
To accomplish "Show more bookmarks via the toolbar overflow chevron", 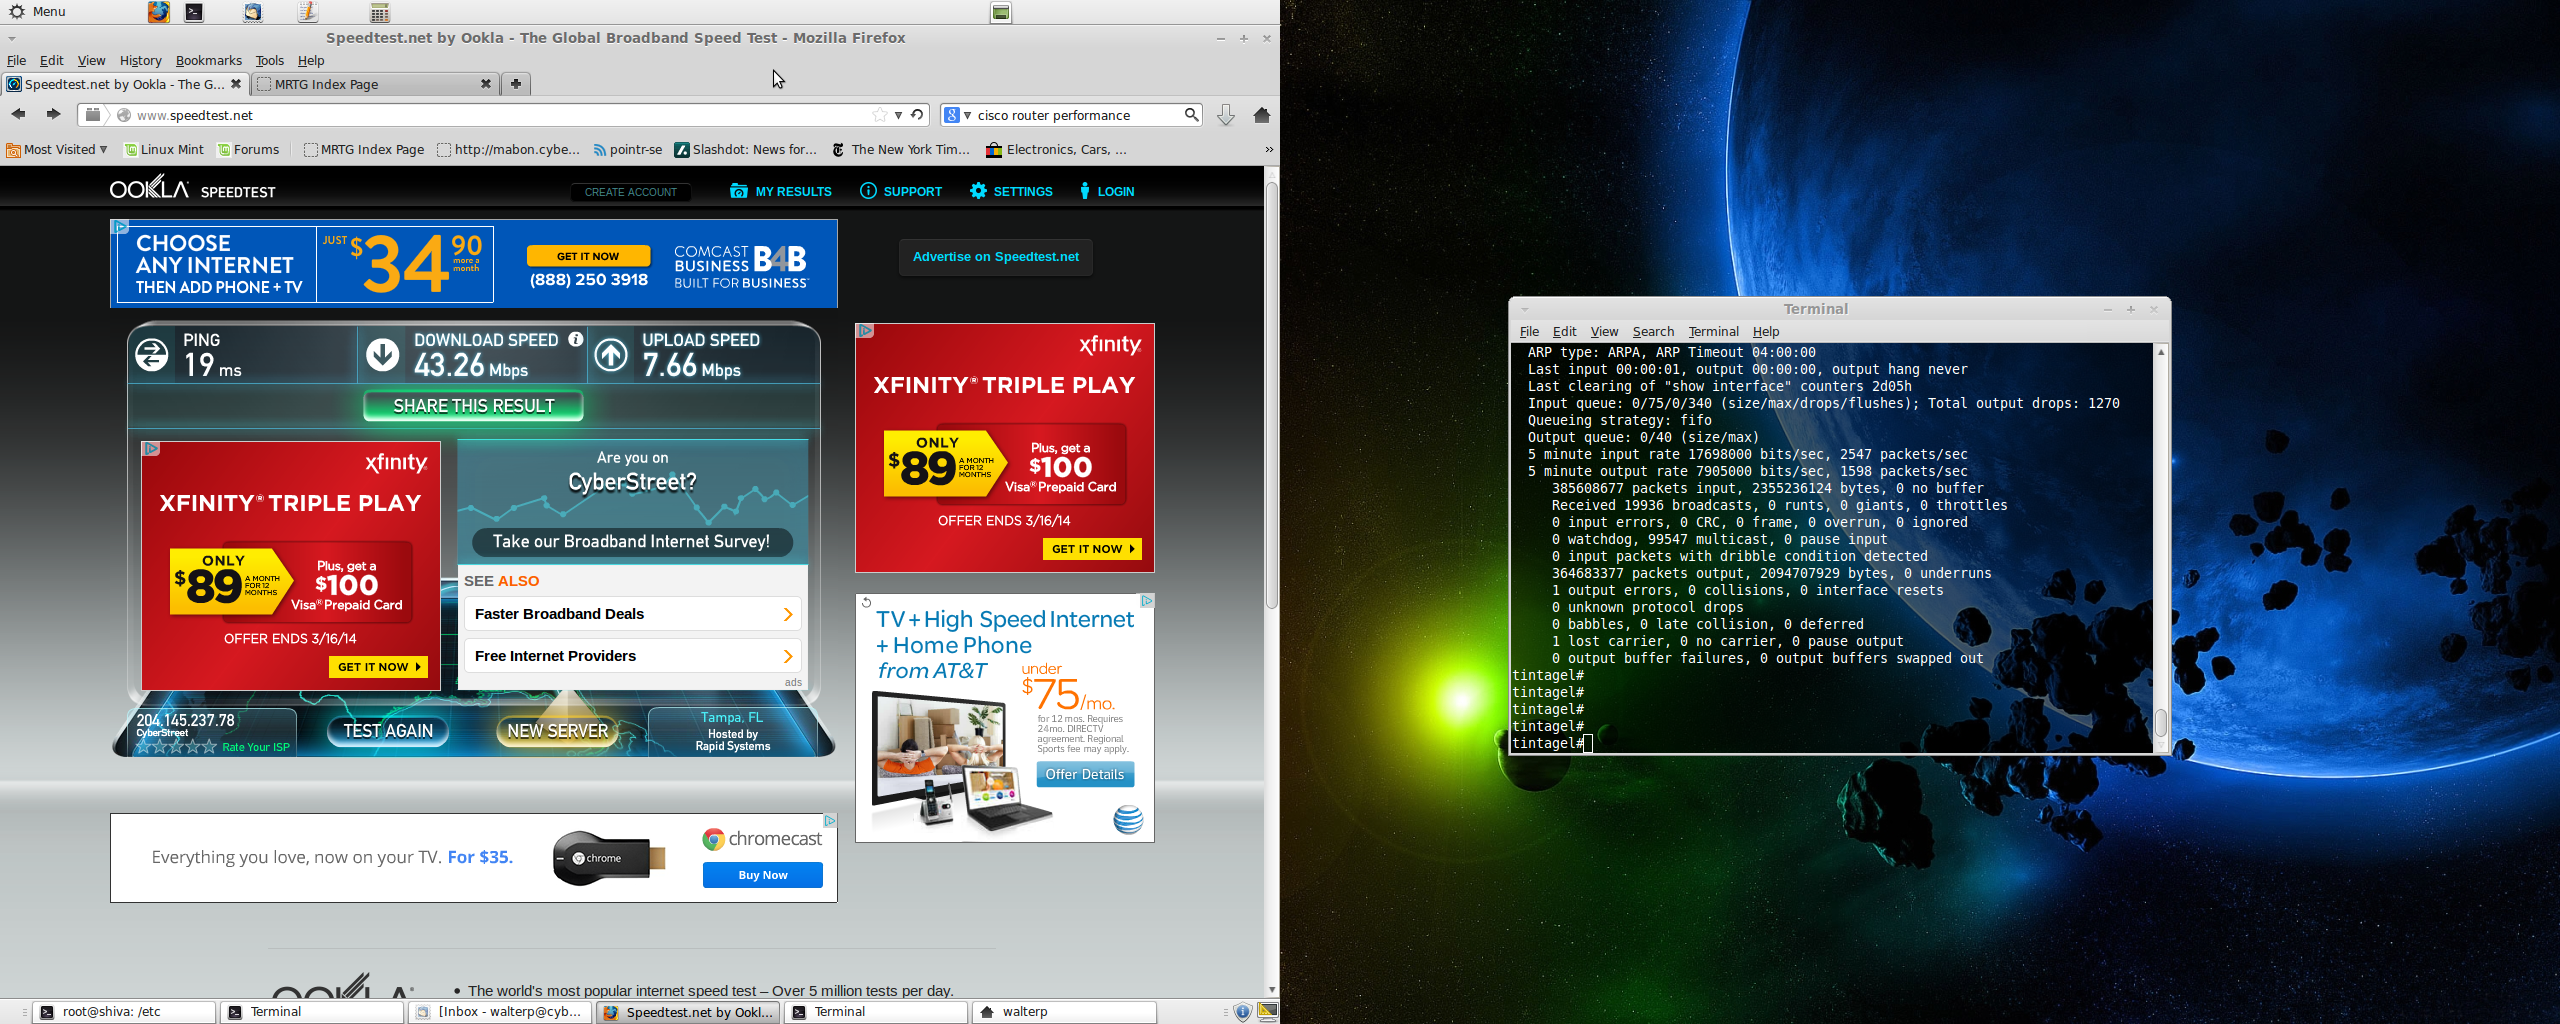I will [1268, 149].
